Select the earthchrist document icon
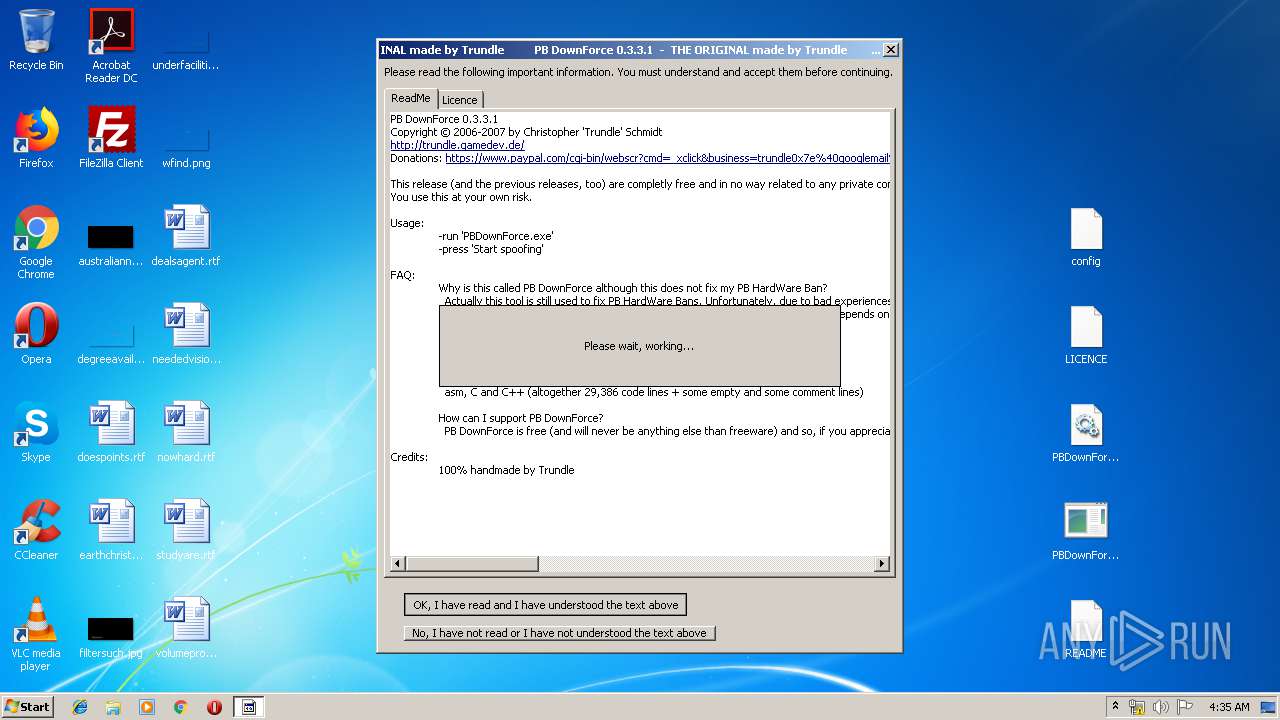Image resolution: width=1280 pixels, height=720 pixels. click(x=111, y=530)
